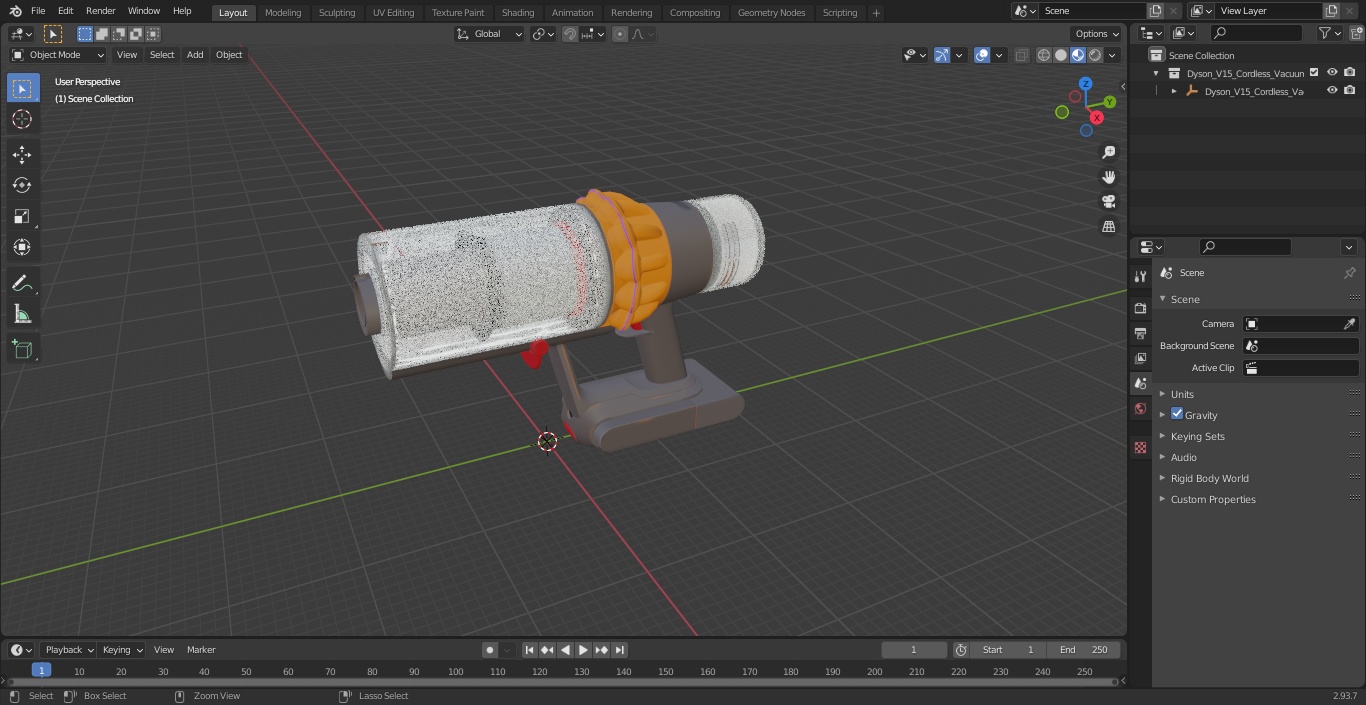The height and width of the screenshot is (705, 1366).
Task: Hide Dyson_V15_Cordless_Vacuum collection with eye
Action: click(1331, 72)
